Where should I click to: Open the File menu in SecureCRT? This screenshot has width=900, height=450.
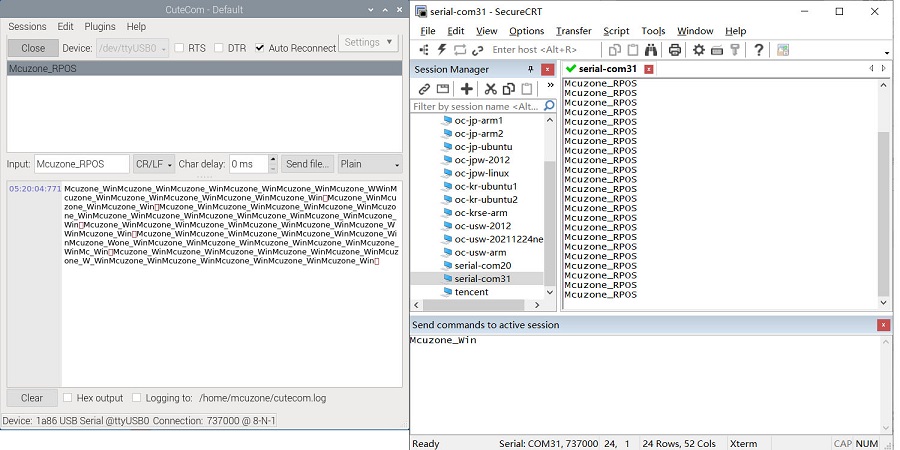428,31
